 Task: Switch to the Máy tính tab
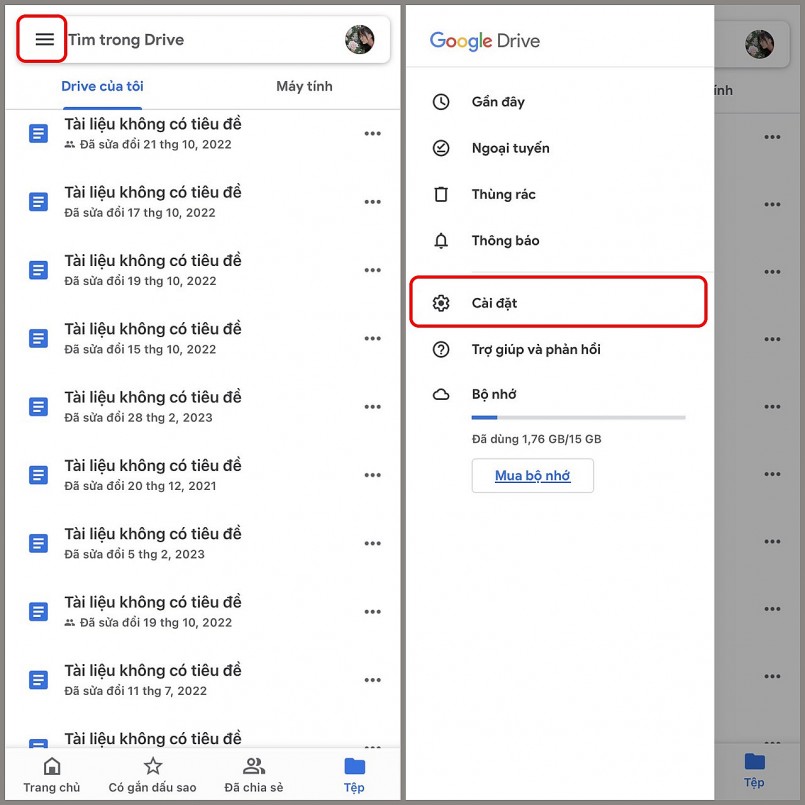coord(304,87)
